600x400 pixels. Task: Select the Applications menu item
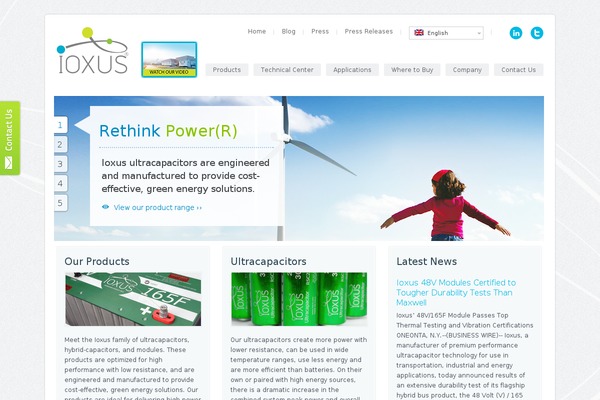tap(352, 70)
